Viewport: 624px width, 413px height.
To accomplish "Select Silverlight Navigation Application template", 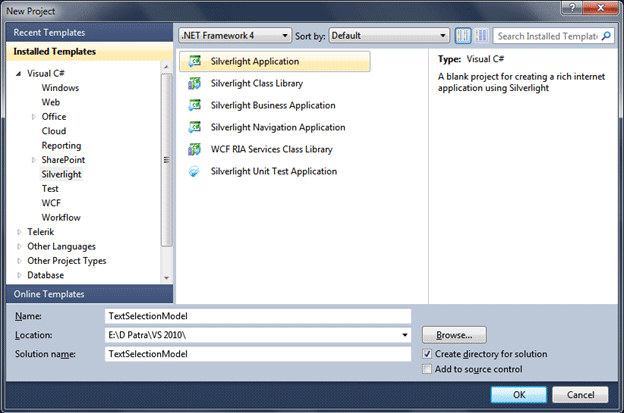I will coord(278,127).
